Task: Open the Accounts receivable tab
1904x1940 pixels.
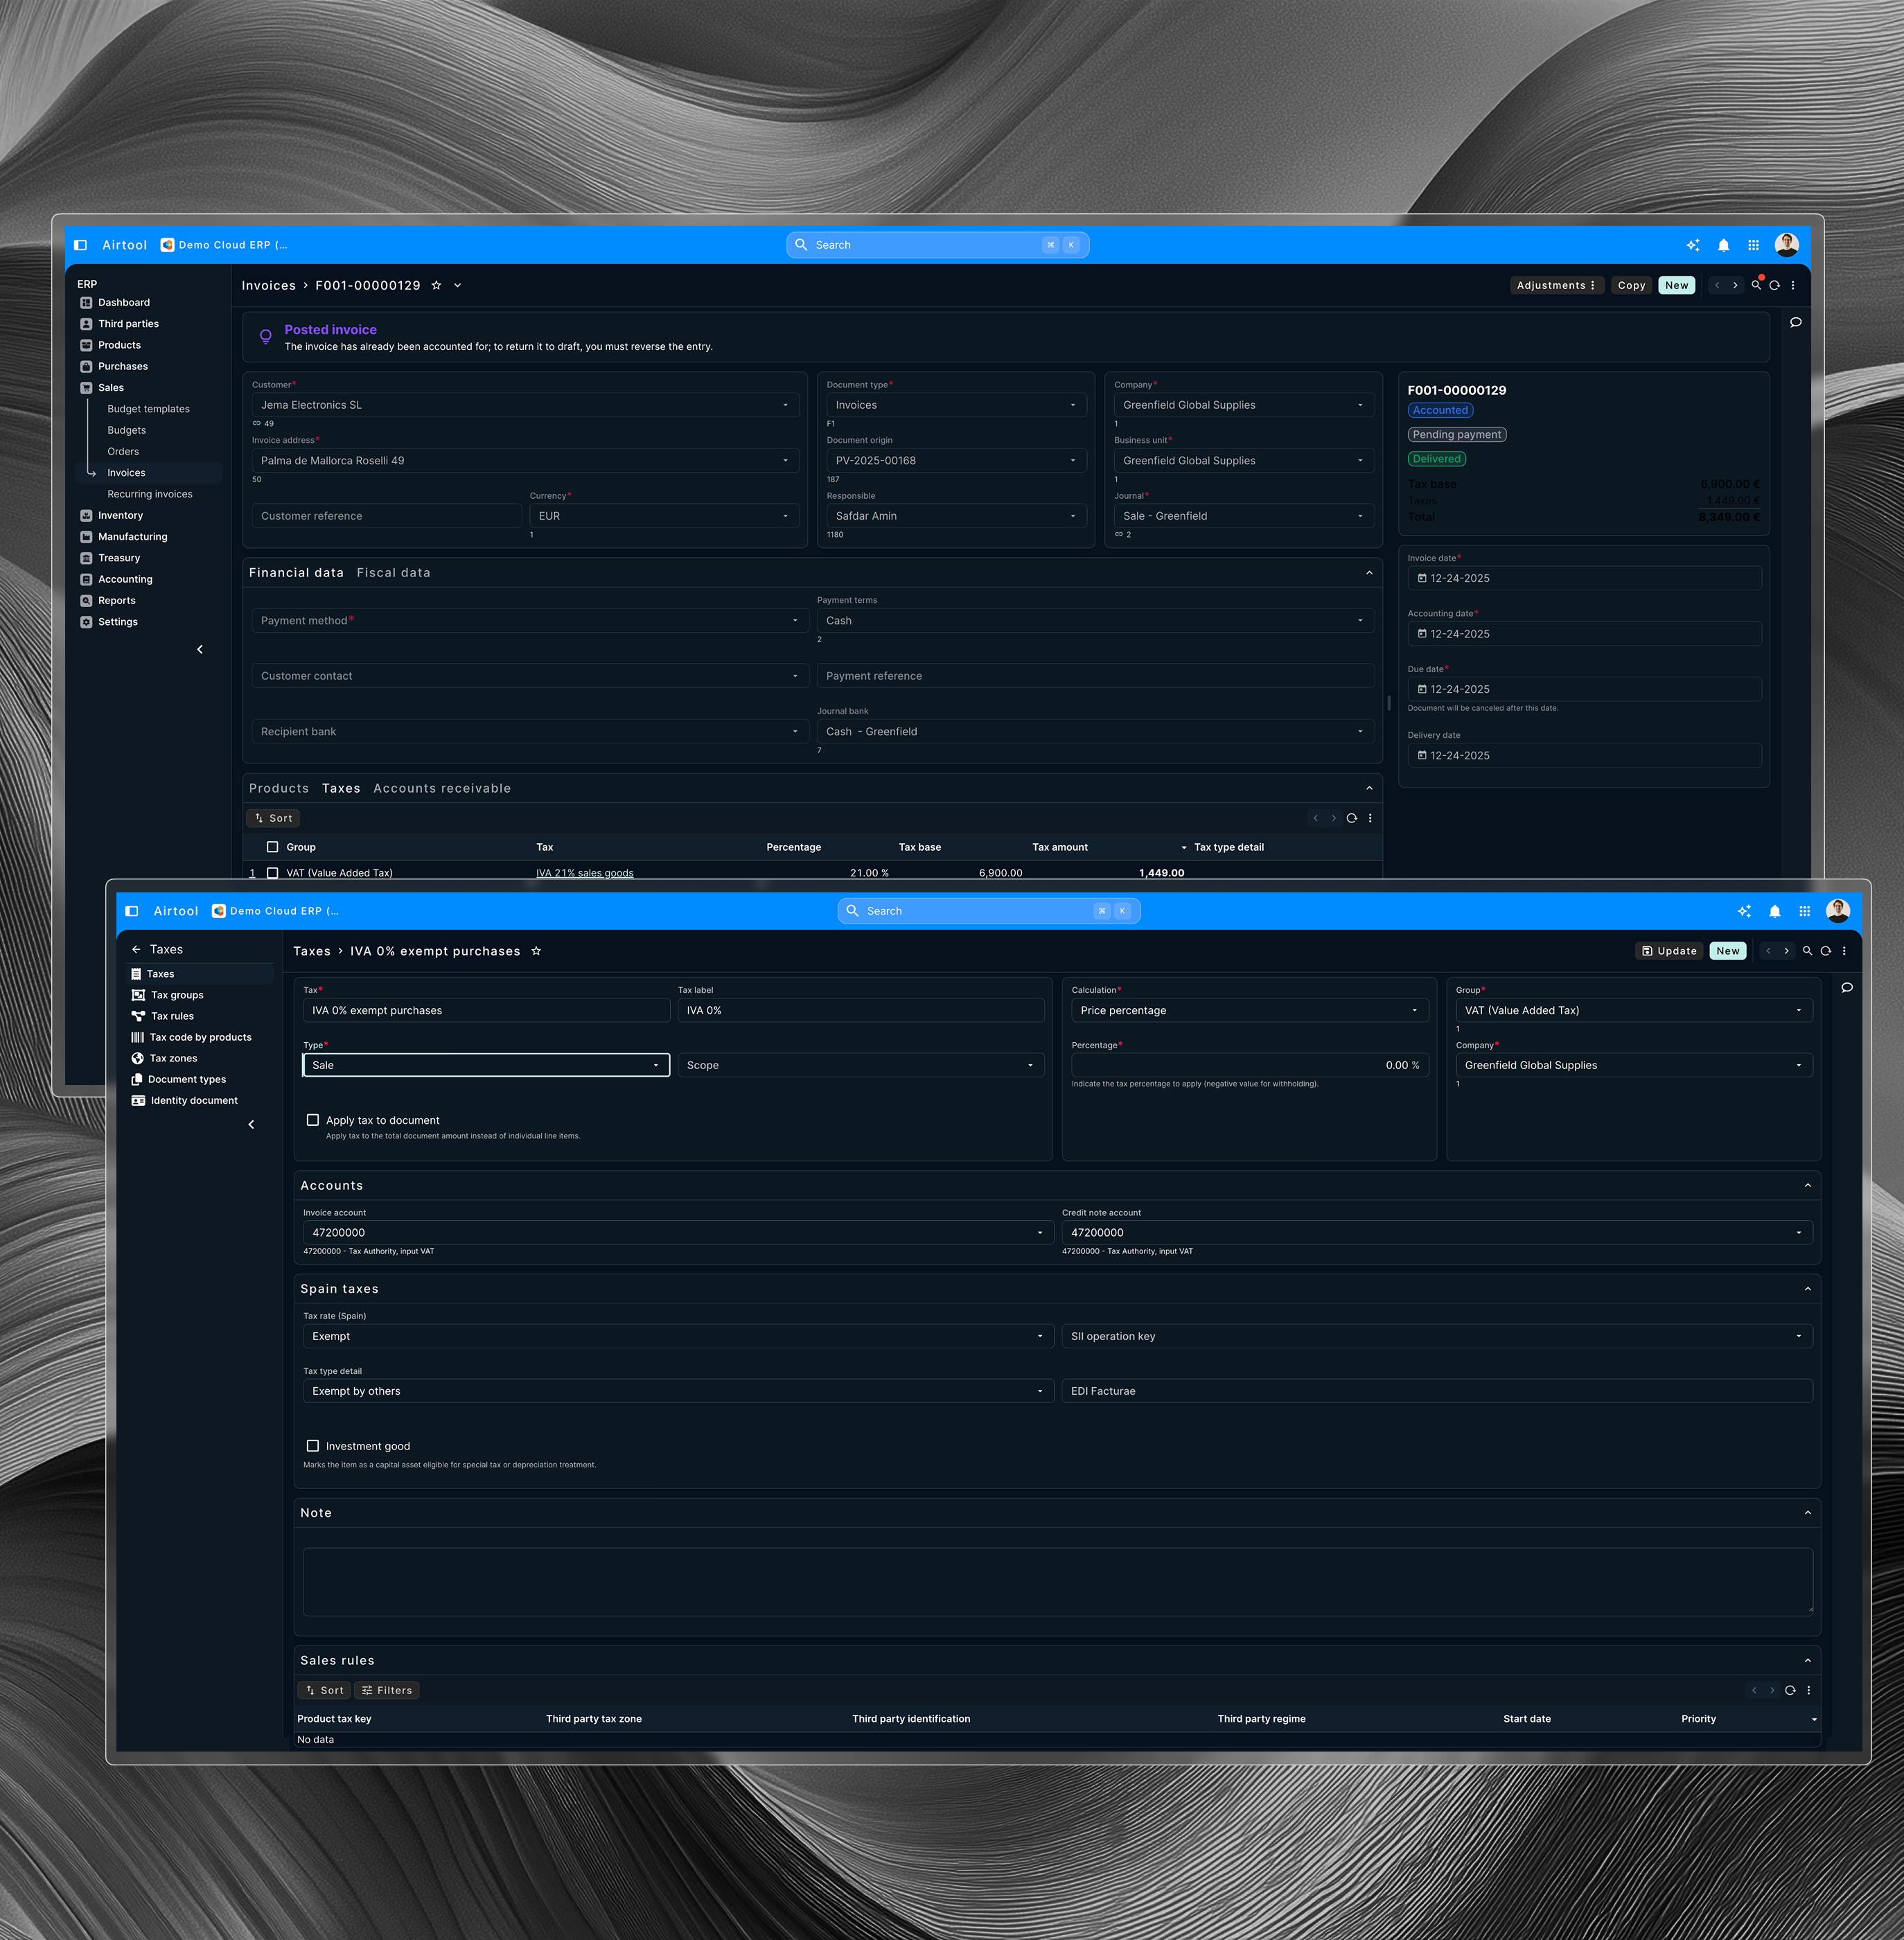Action: [442, 789]
